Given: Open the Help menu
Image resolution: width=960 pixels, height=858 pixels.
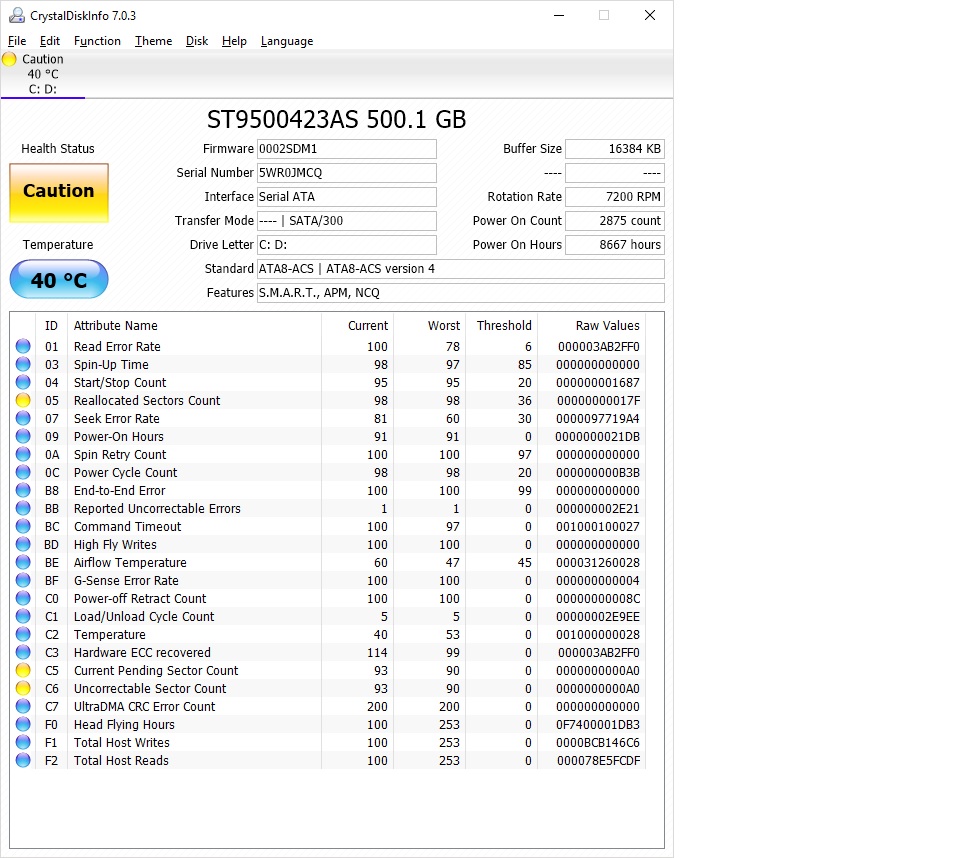Looking at the screenshot, I should pyautogui.click(x=234, y=41).
